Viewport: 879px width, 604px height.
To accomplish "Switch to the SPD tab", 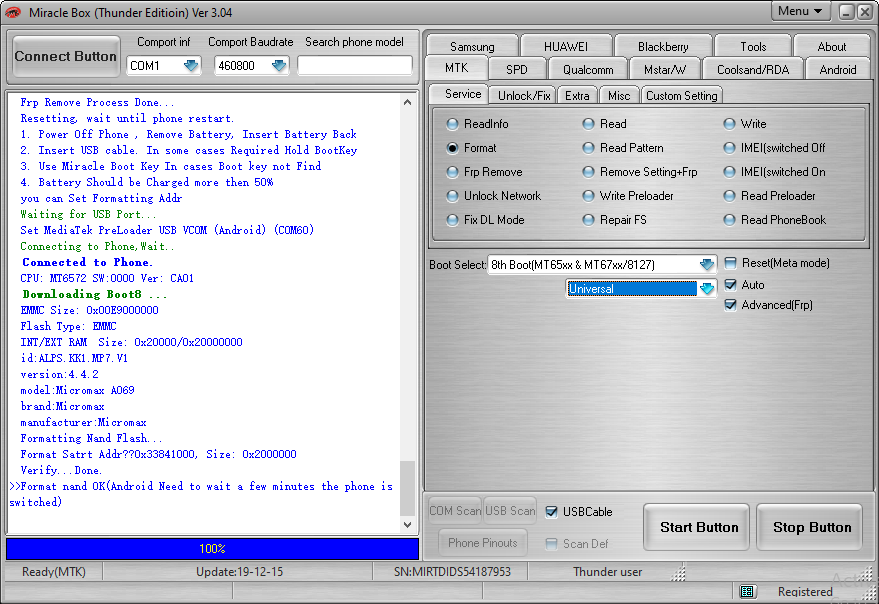I will (516, 70).
